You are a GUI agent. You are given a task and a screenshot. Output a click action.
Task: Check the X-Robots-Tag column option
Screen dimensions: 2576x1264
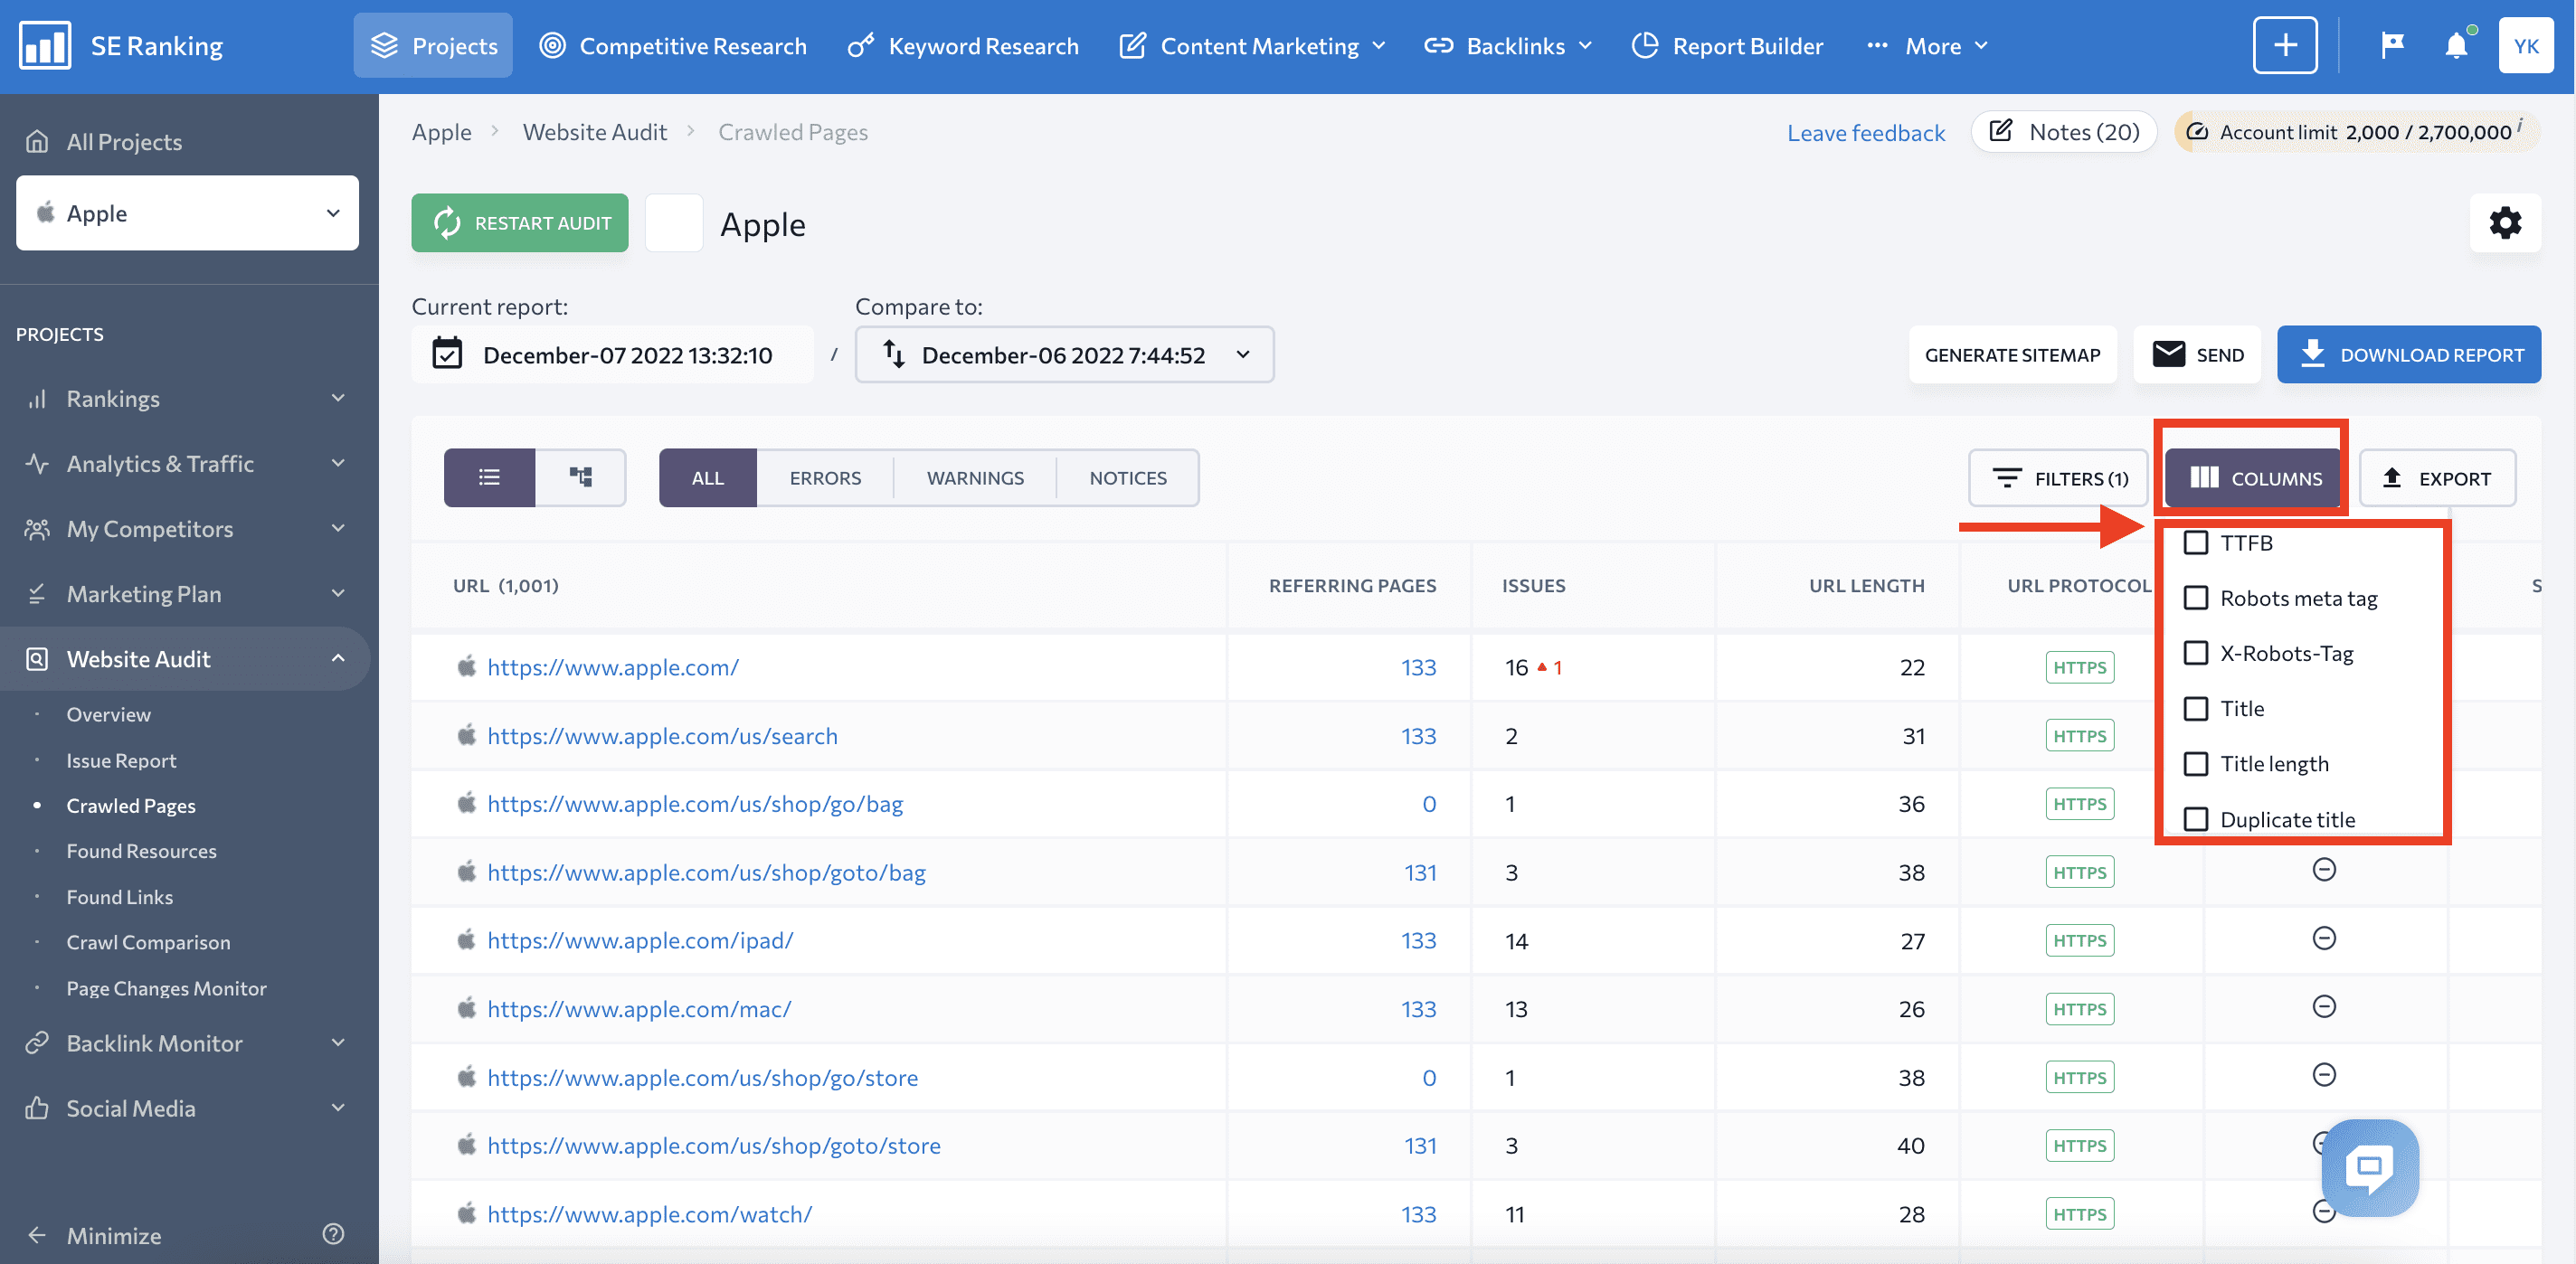pos(2196,653)
